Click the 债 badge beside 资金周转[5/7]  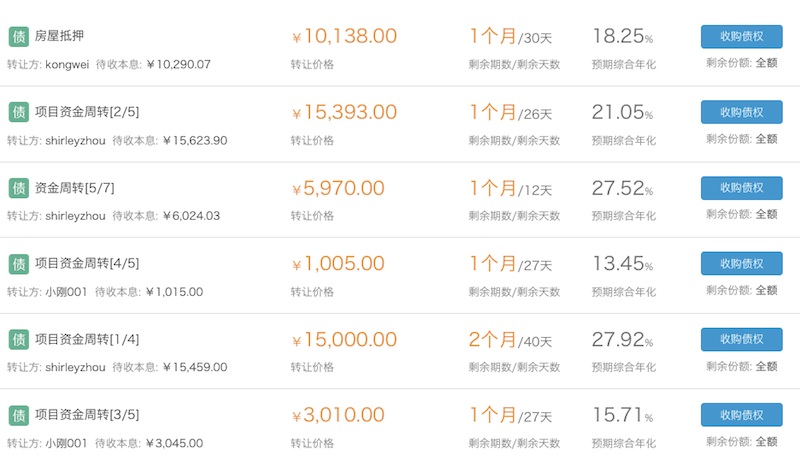[19, 188]
